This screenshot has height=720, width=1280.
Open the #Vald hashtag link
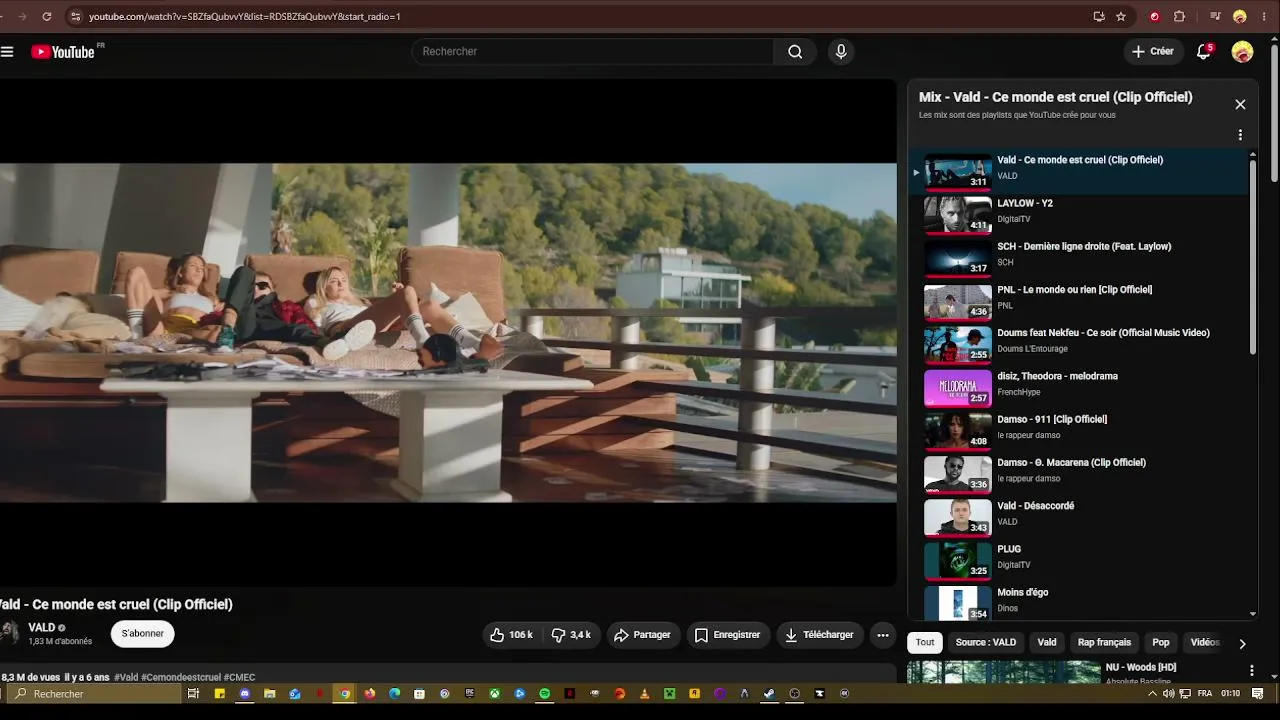coord(126,678)
